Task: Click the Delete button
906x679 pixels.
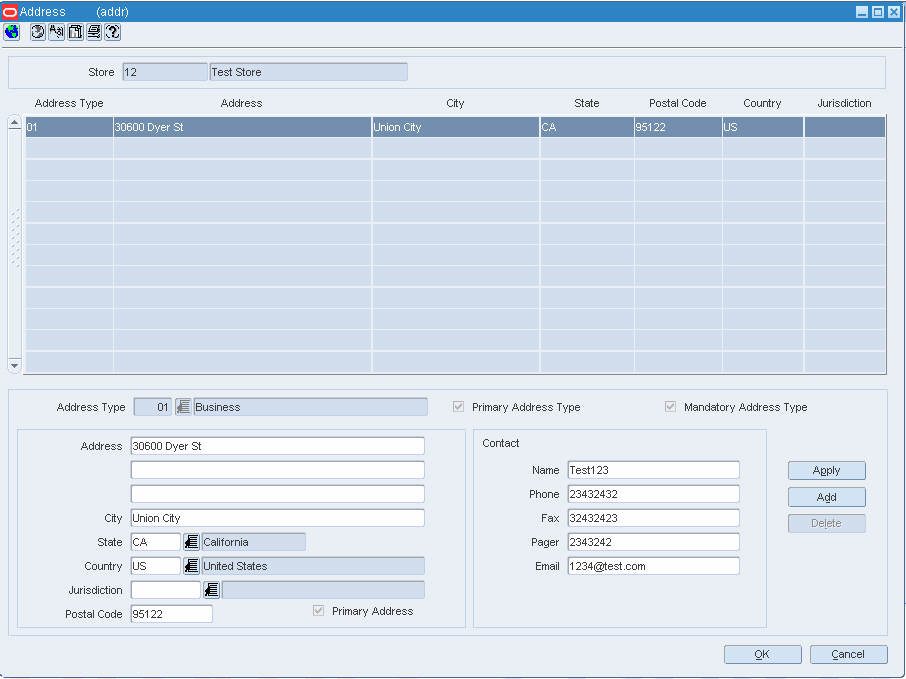Action: click(x=826, y=524)
